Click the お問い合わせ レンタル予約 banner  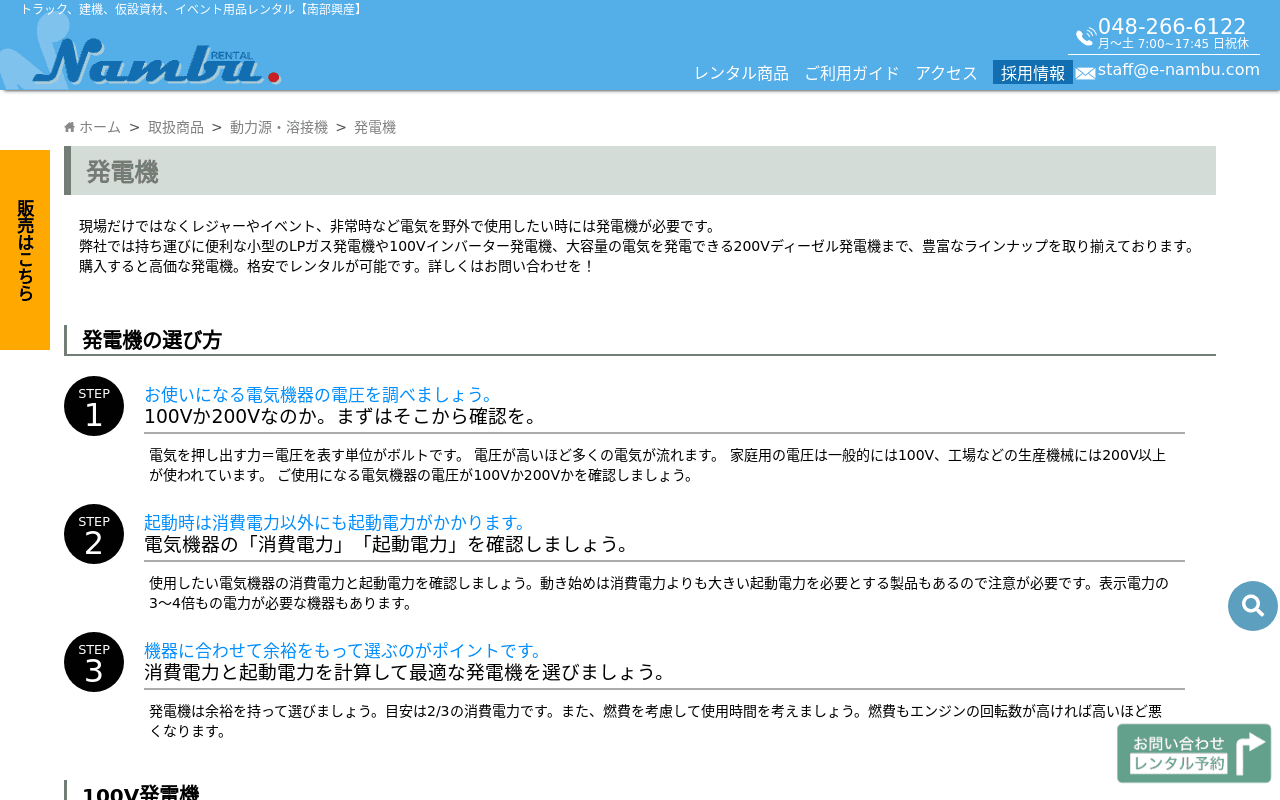pos(1194,753)
